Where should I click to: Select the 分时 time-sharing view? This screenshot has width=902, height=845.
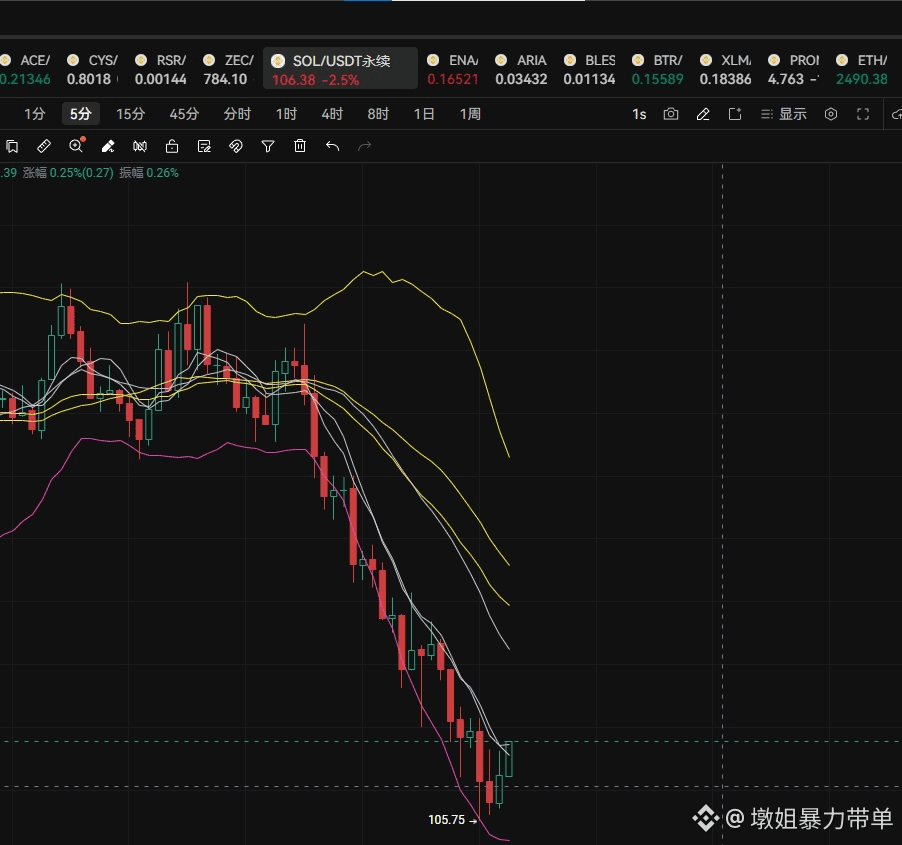coord(237,114)
